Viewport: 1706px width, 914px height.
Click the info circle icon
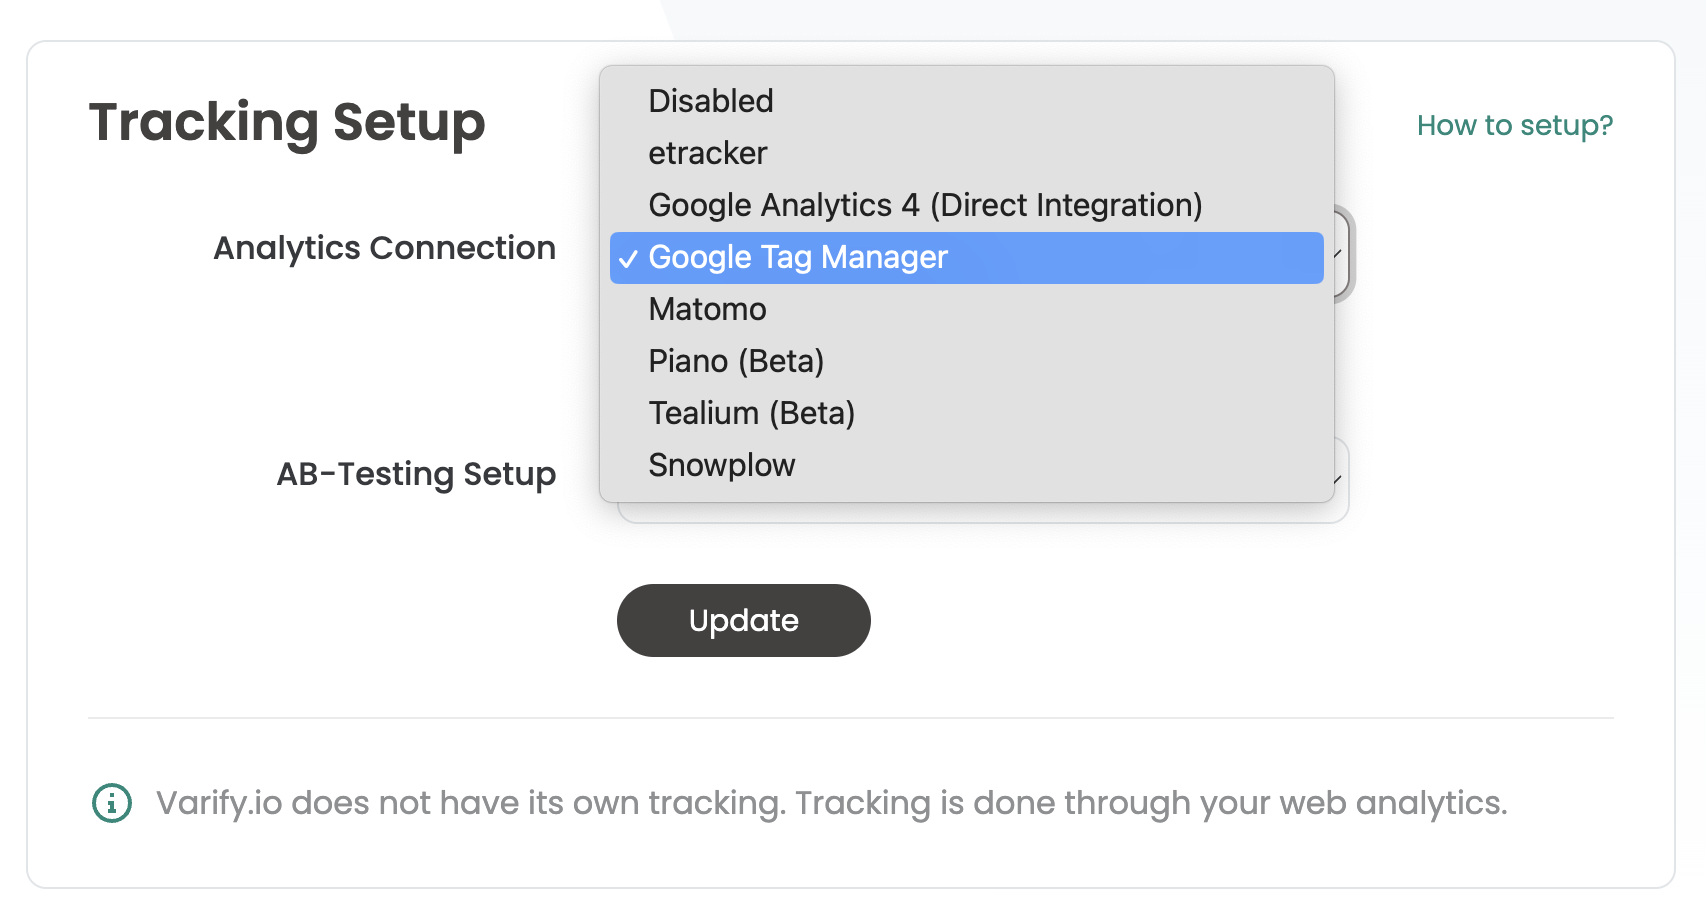click(112, 803)
